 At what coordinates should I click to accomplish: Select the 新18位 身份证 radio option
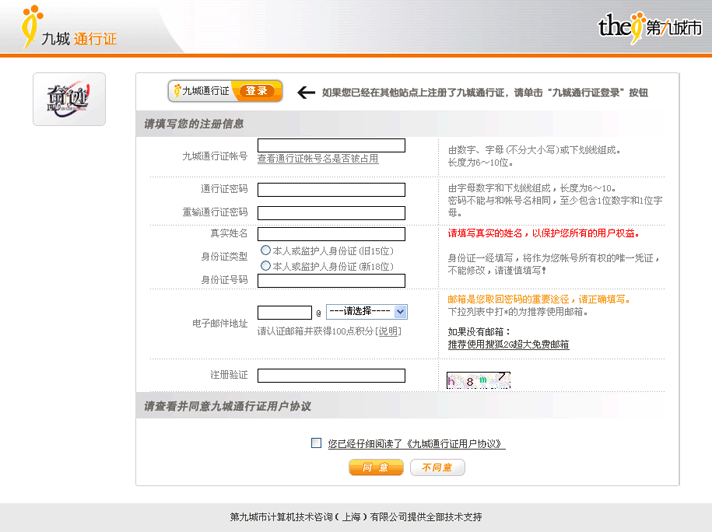(266, 266)
